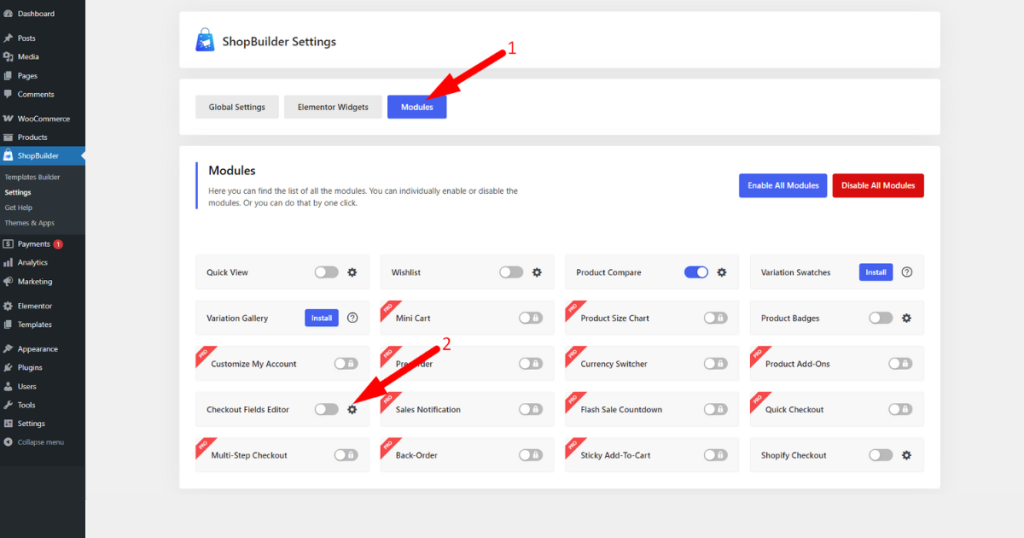Click the Comments bubble icon
The image size is (1024, 538).
pyautogui.click(x=8, y=94)
